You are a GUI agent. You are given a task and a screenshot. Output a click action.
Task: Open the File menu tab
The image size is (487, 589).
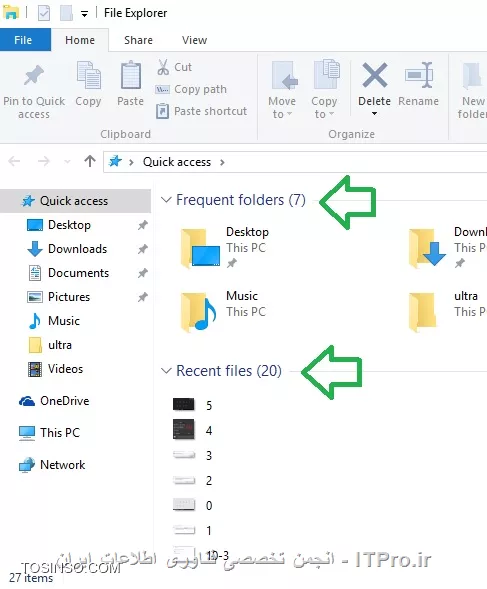23,40
